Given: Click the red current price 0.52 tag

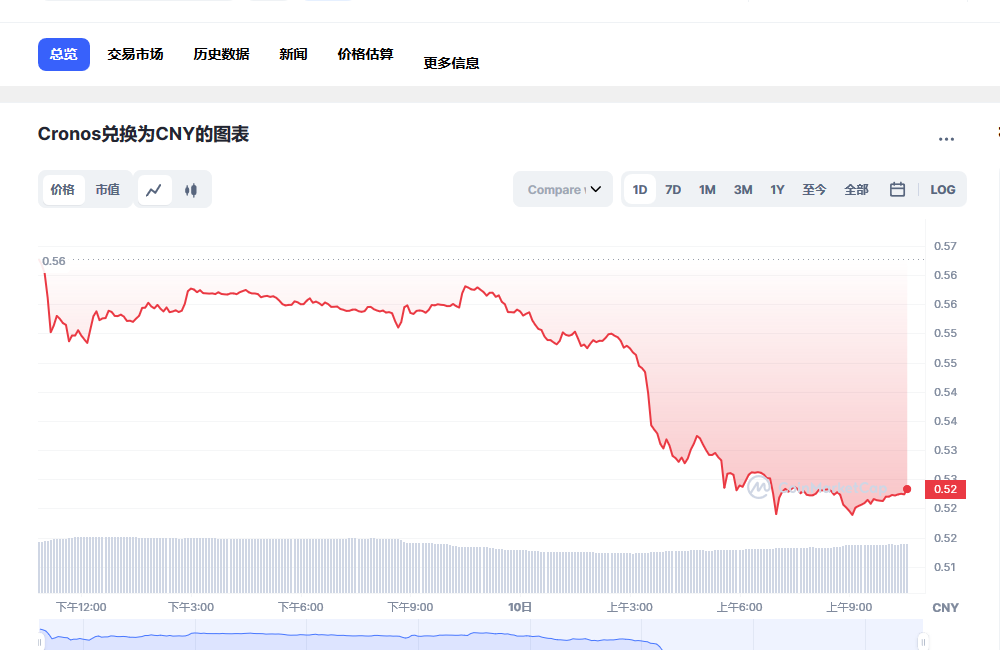Looking at the screenshot, I should pos(945,489).
